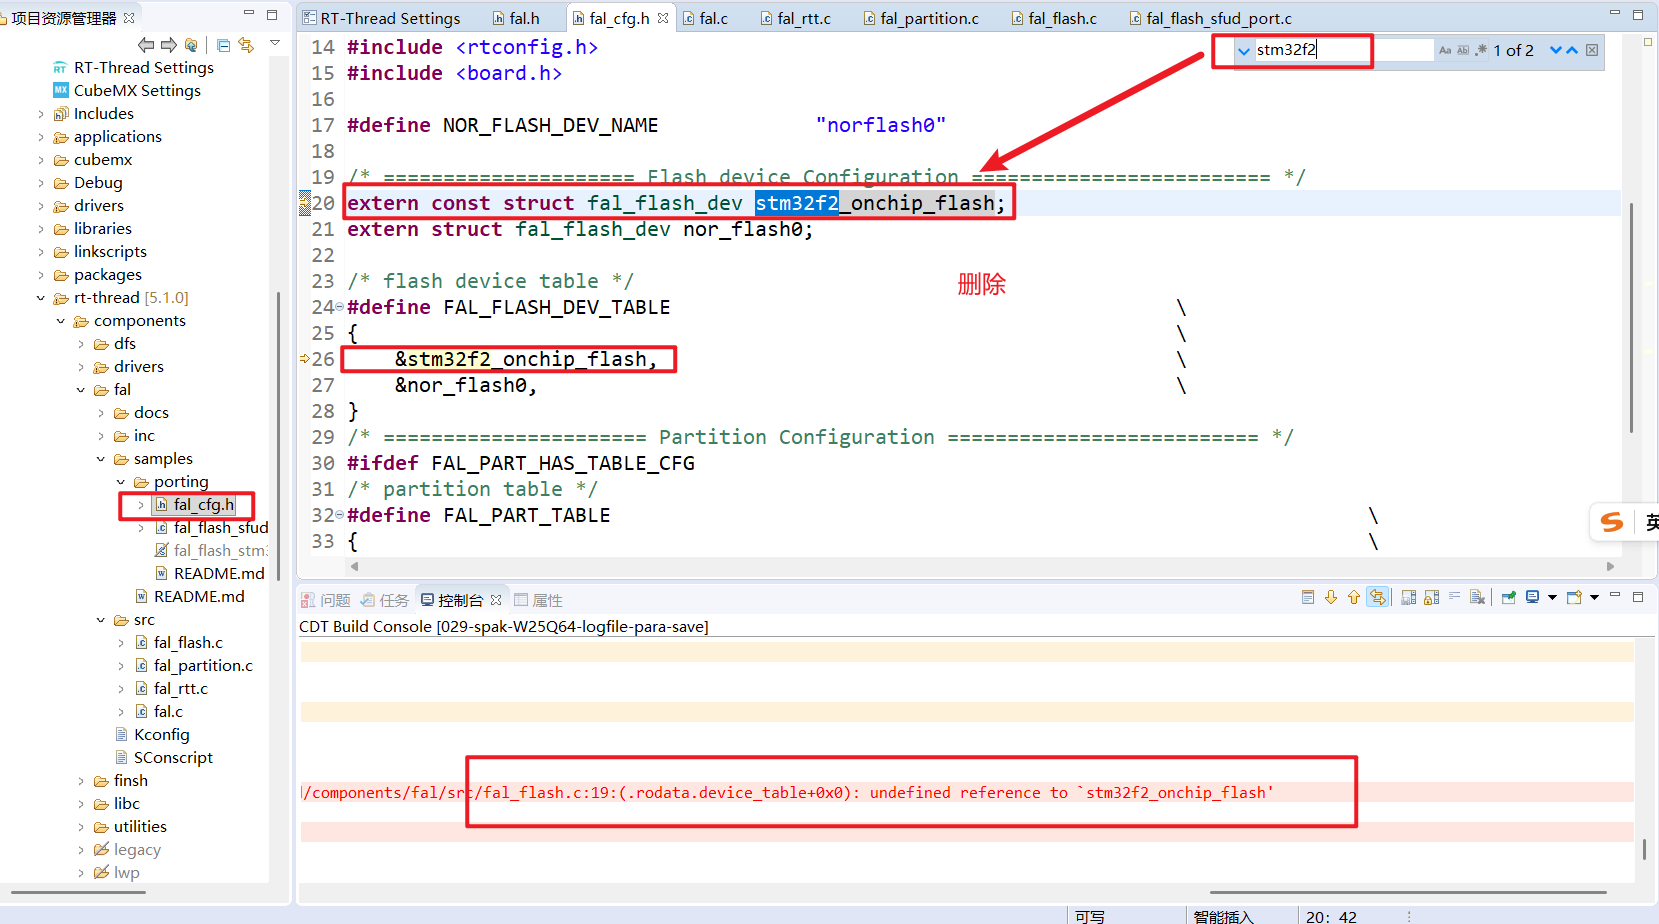Viewport: 1659px width, 924px height.
Task: Jump to next search match
Action: (x=1556, y=50)
